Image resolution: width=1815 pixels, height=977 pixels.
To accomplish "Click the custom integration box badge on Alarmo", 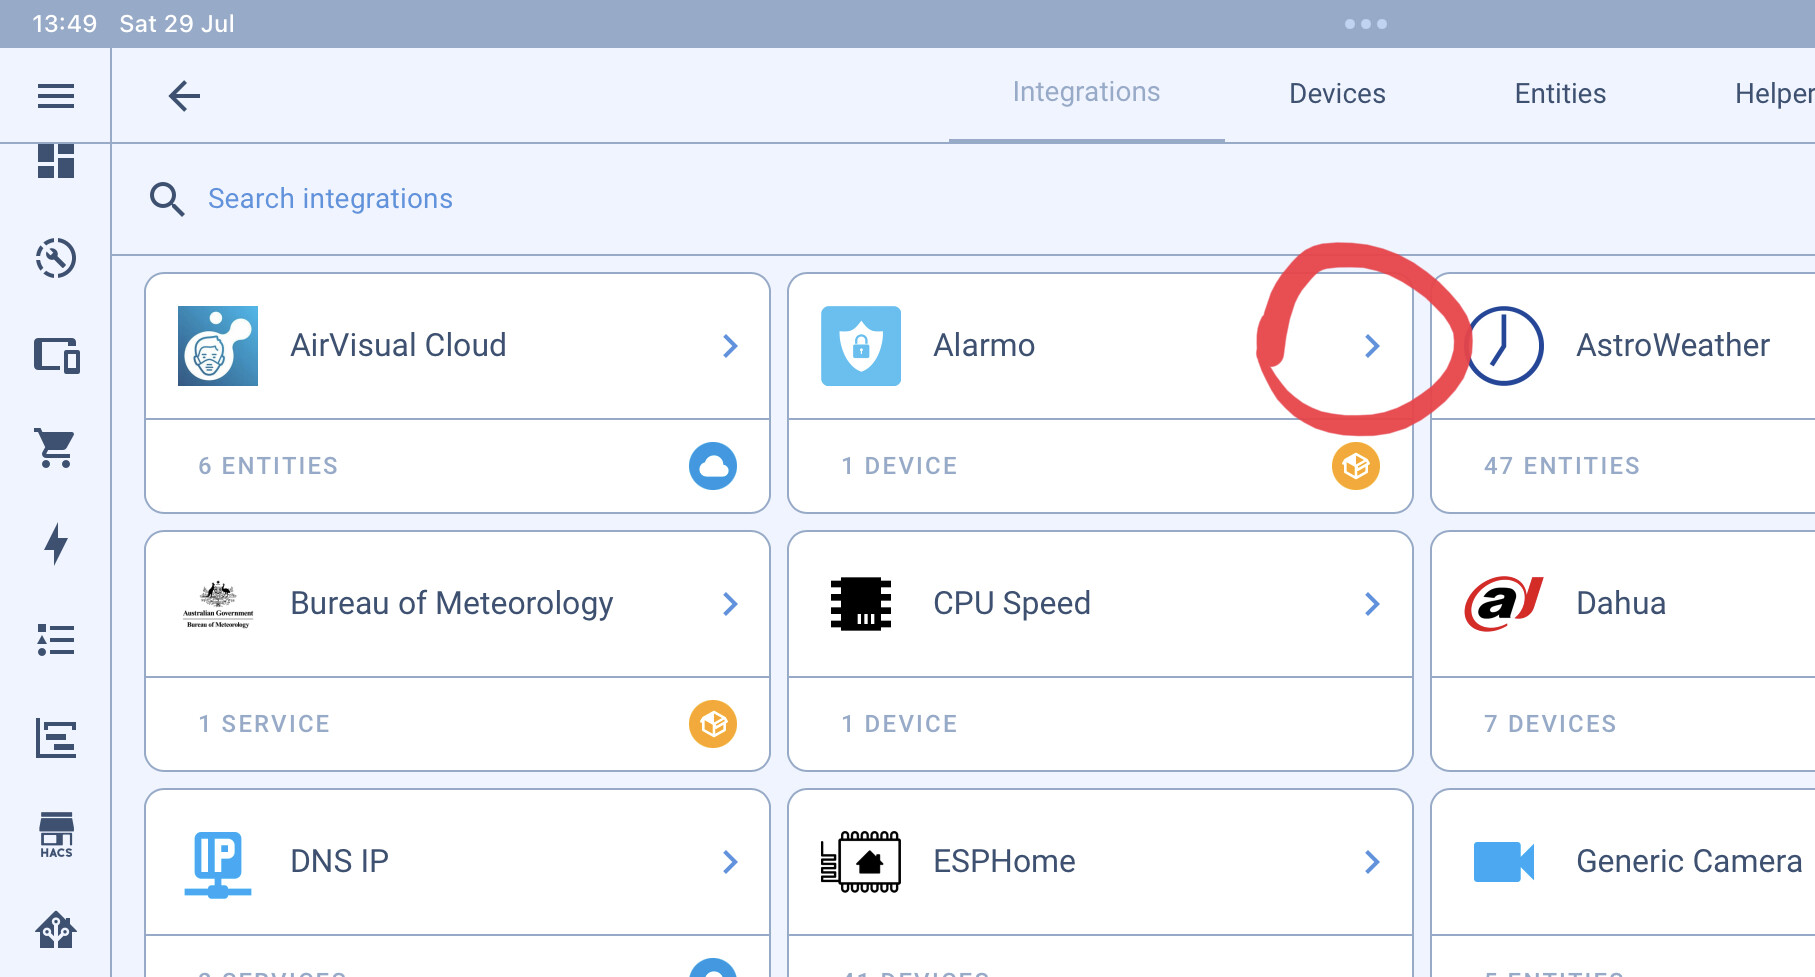I will (1356, 466).
